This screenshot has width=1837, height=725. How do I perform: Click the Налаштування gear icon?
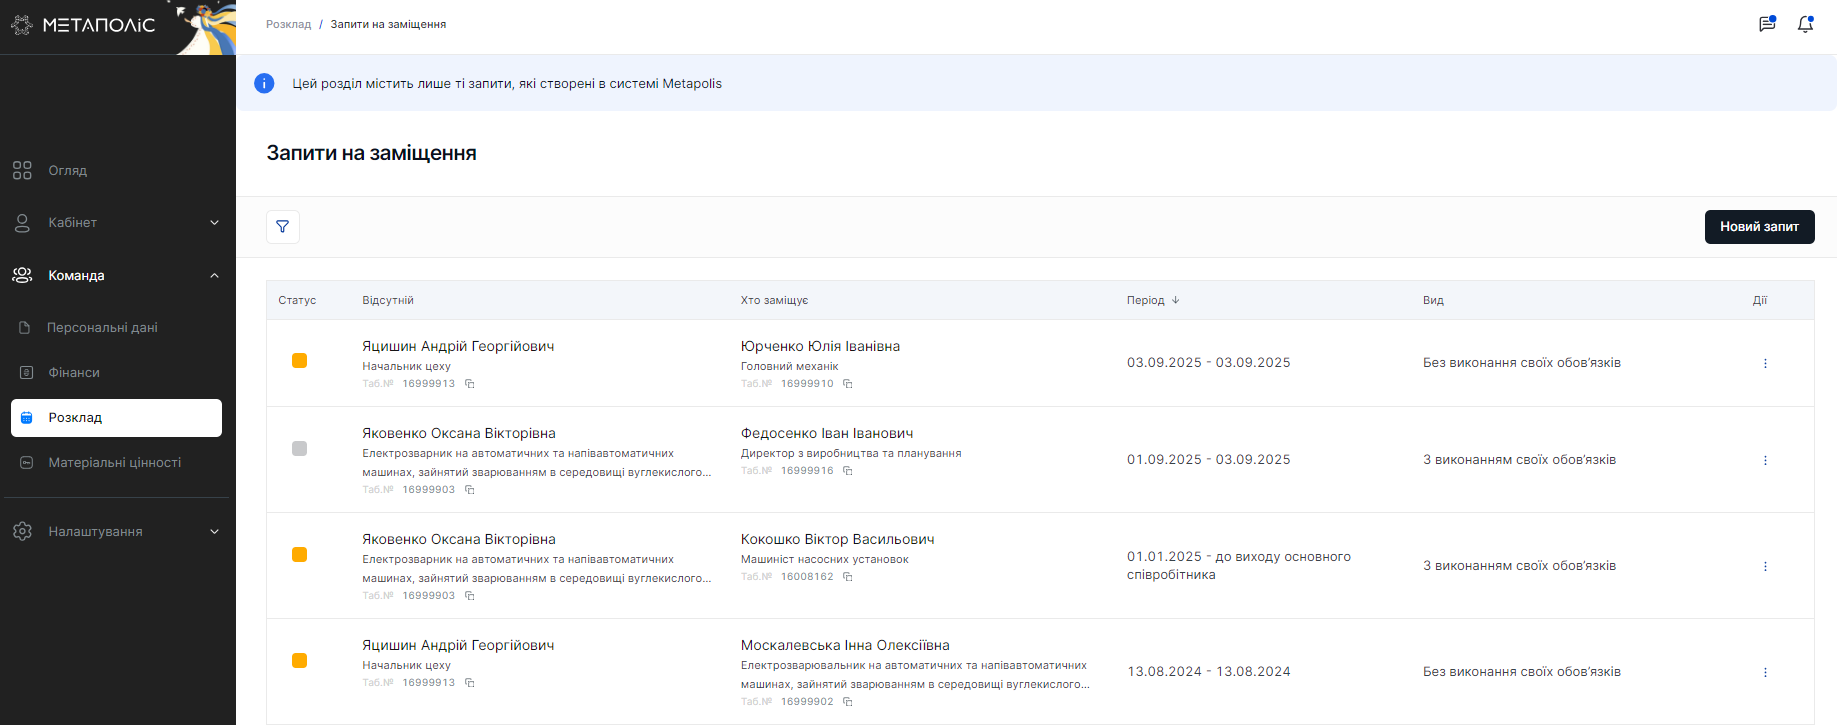(x=22, y=531)
